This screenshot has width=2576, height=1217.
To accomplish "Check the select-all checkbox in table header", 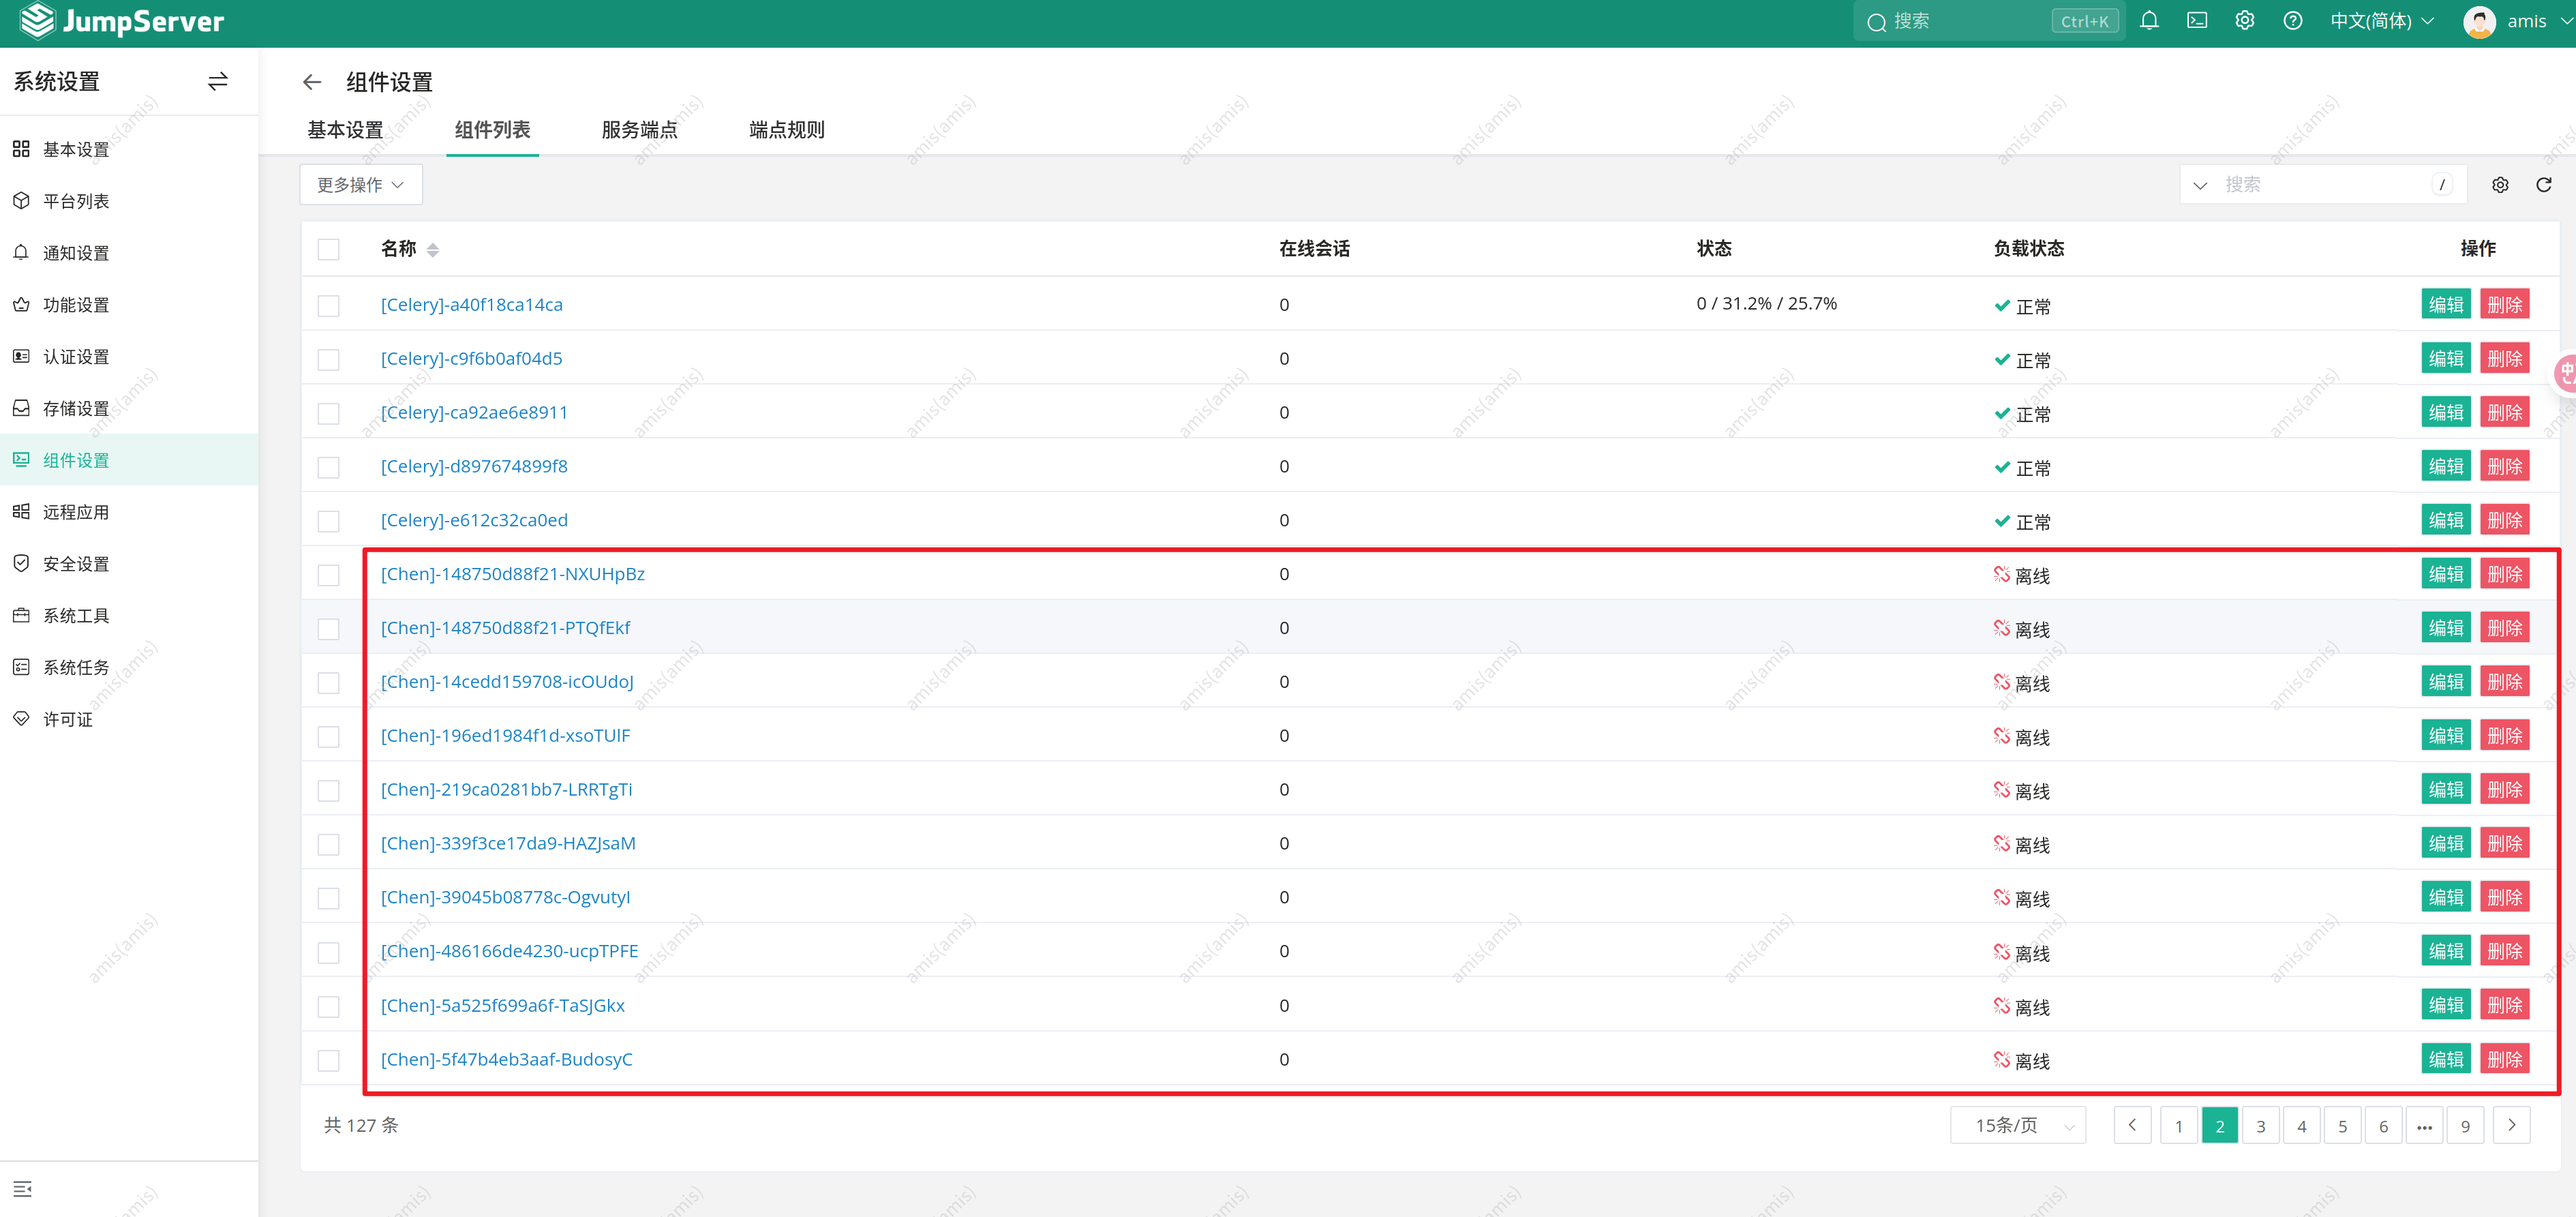I will (x=329, y=249).
